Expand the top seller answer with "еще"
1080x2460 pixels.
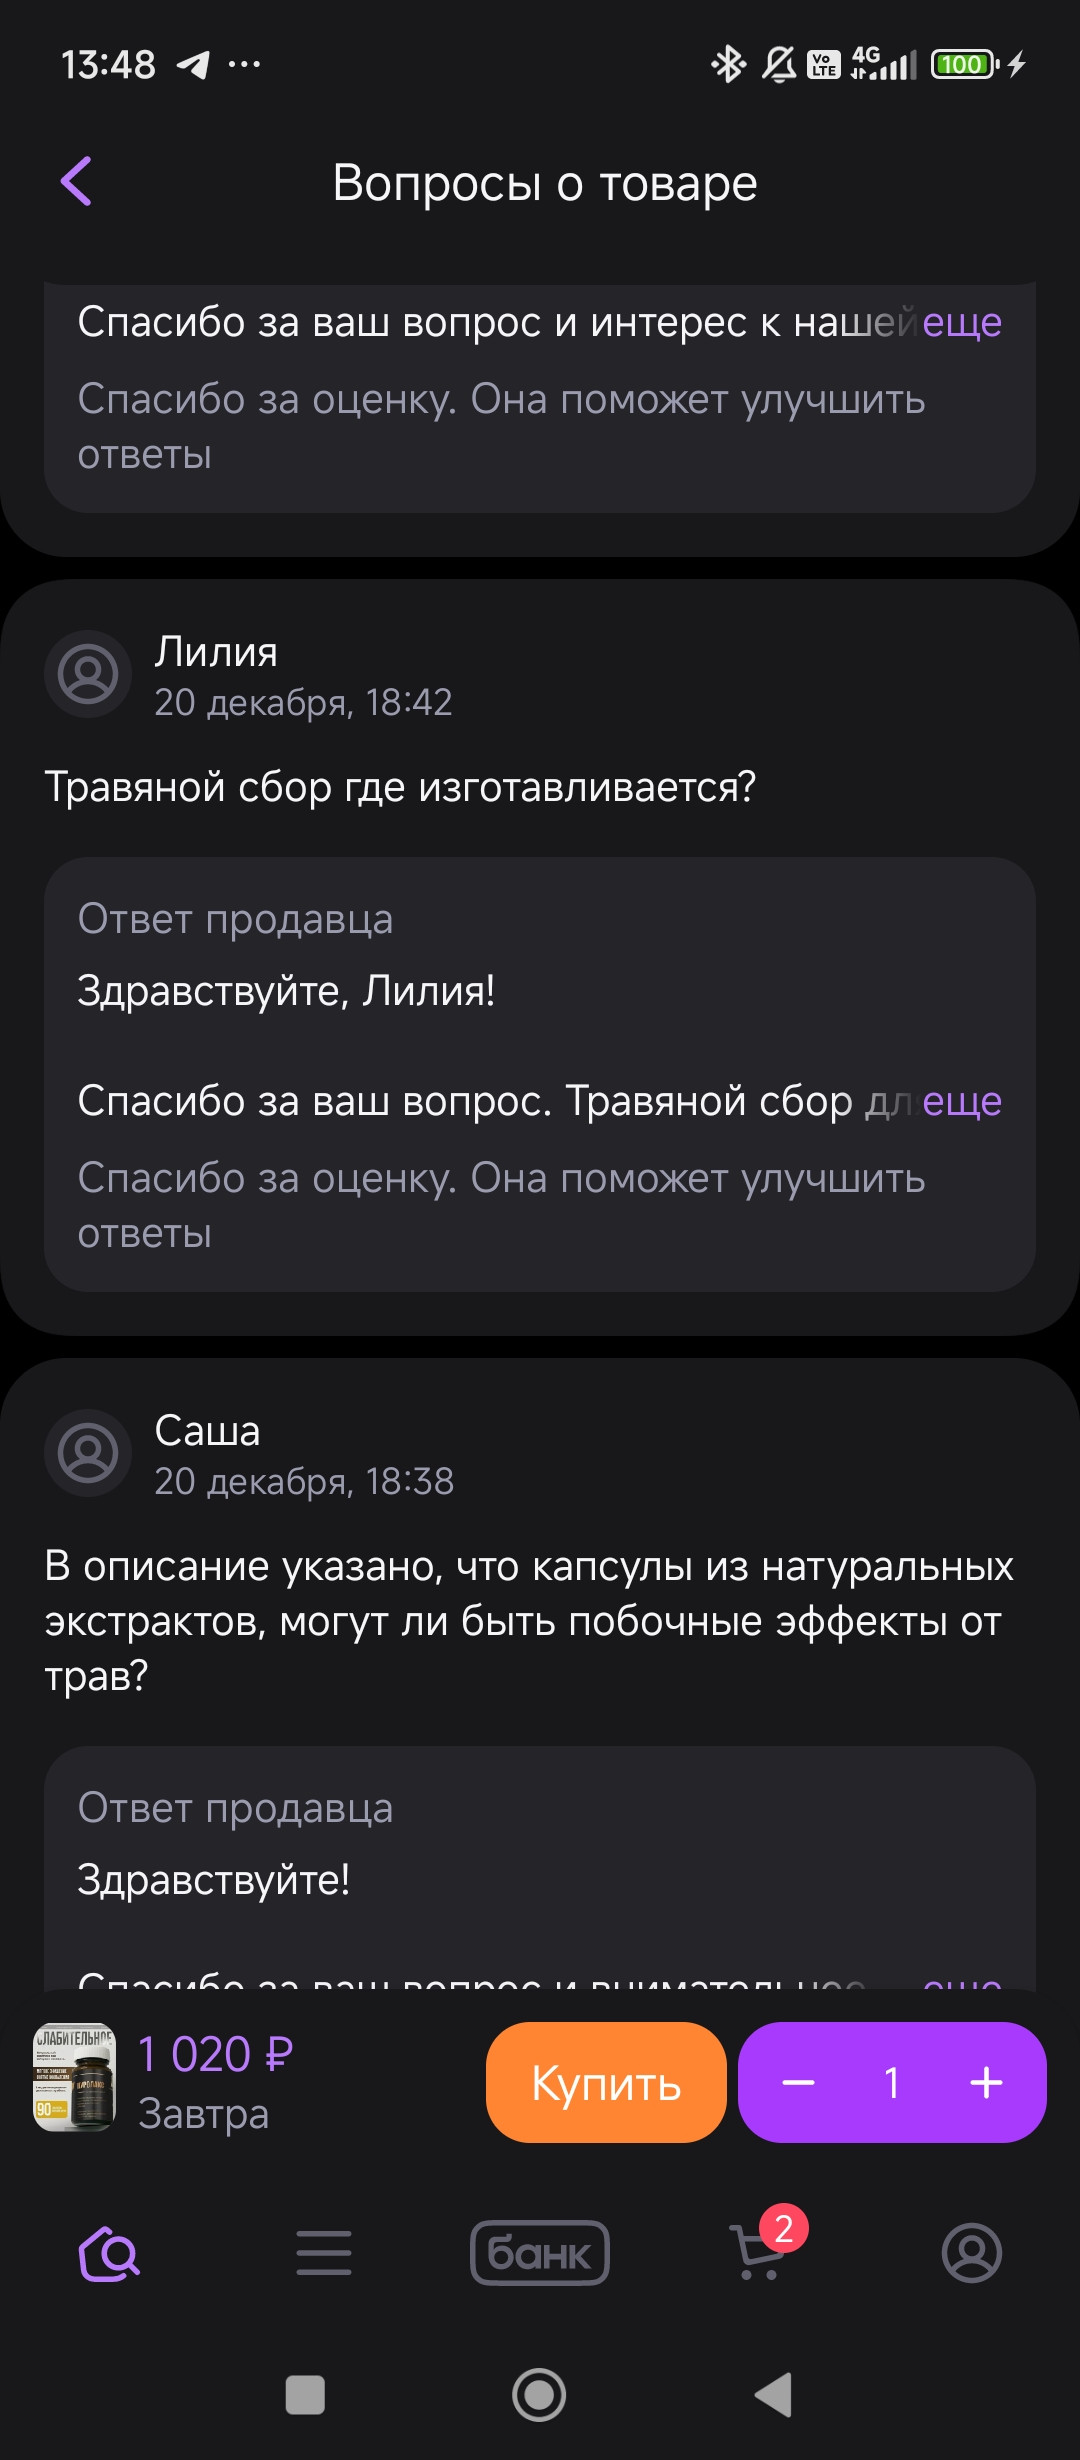coord(961,322)
